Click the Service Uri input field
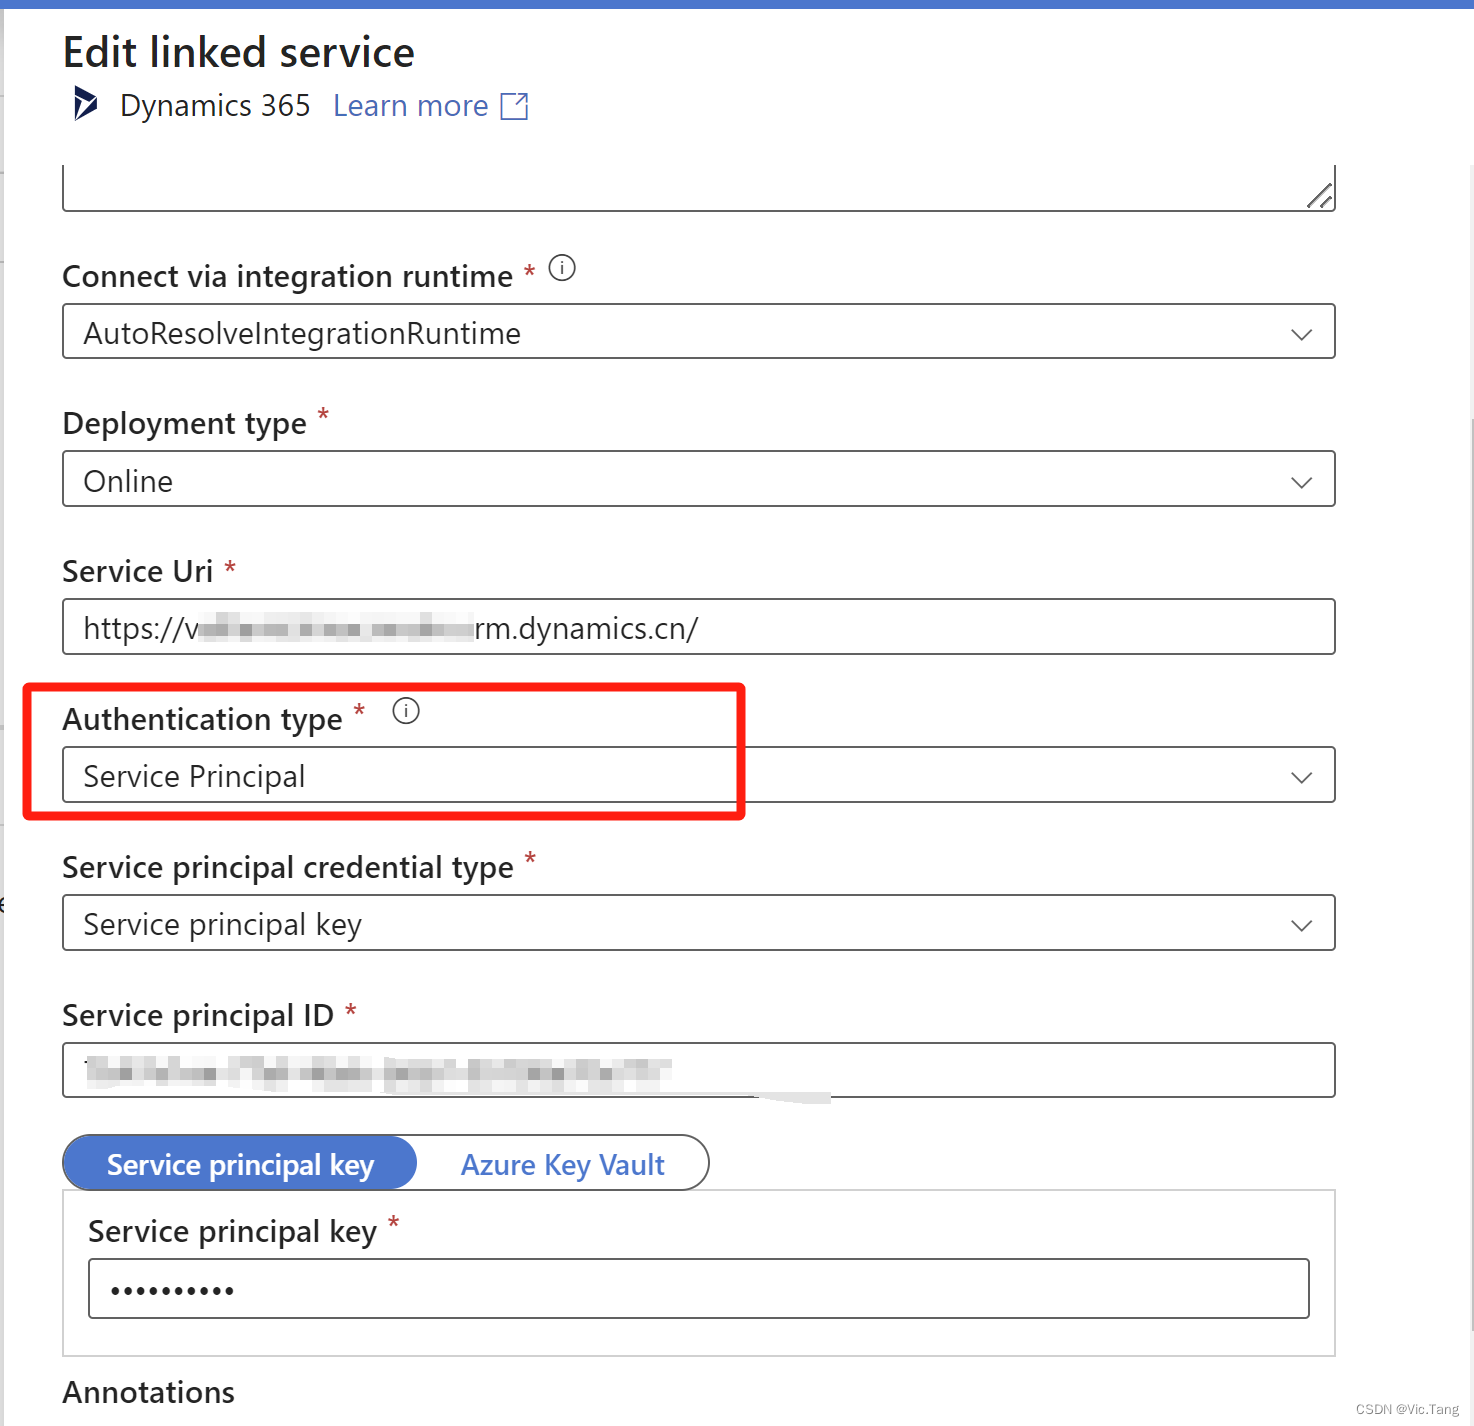This screenshot has height=1426, width=1474. click(x=700, y=627)
